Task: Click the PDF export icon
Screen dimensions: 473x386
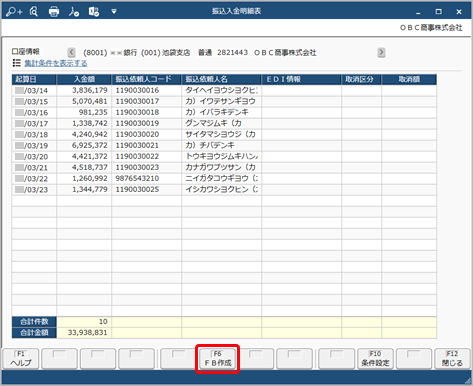Action: tap(74, 12)
